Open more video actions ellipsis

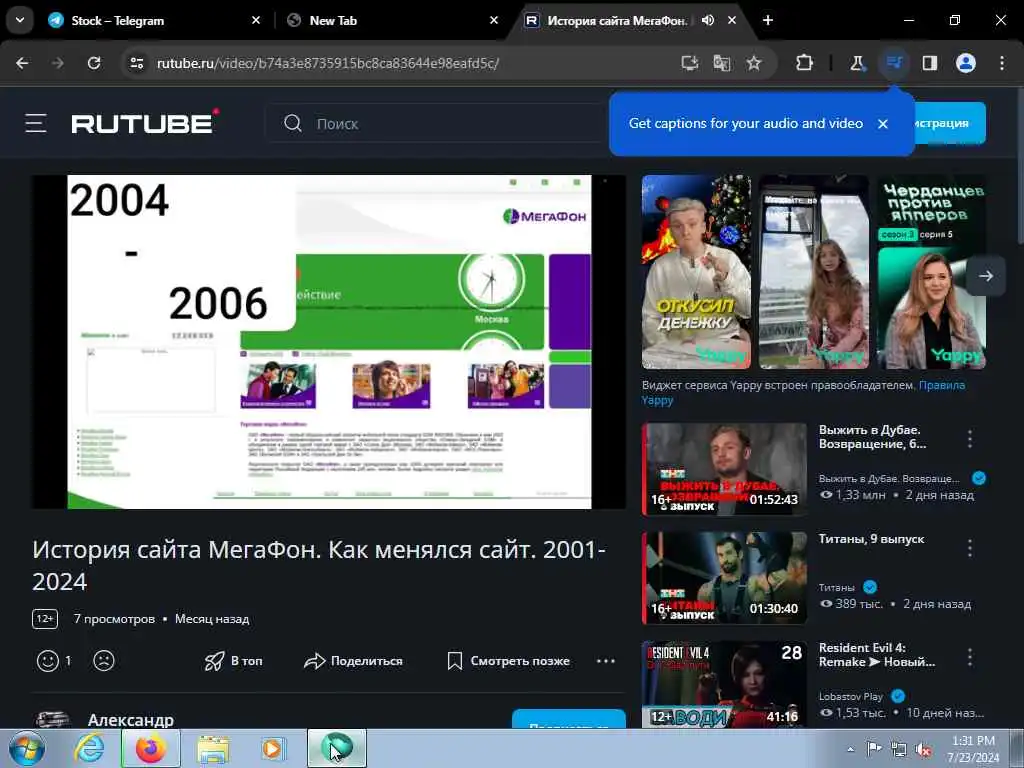[x=605, y=661]
